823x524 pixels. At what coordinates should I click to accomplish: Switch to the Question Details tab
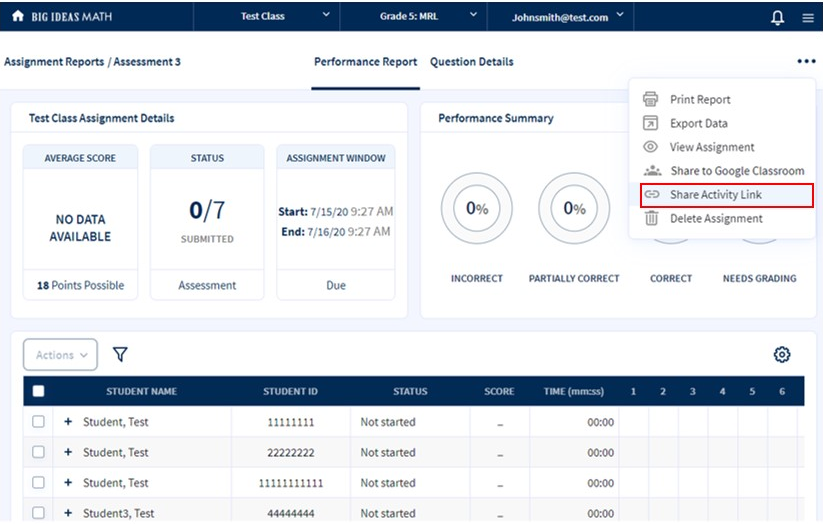pos(471,62)
